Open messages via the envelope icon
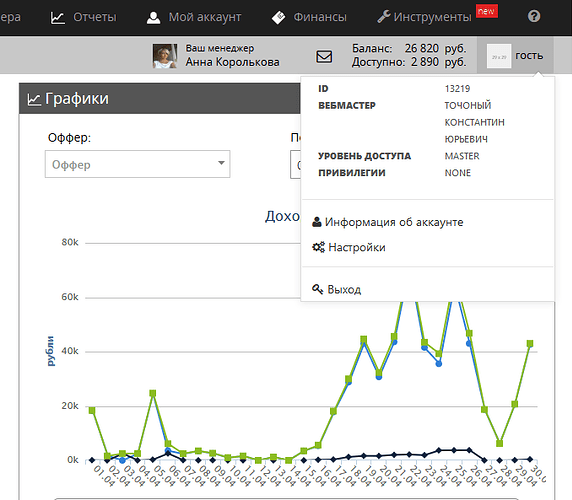The height and width of the screenshot is (500, 572). [x=324, y=57]
